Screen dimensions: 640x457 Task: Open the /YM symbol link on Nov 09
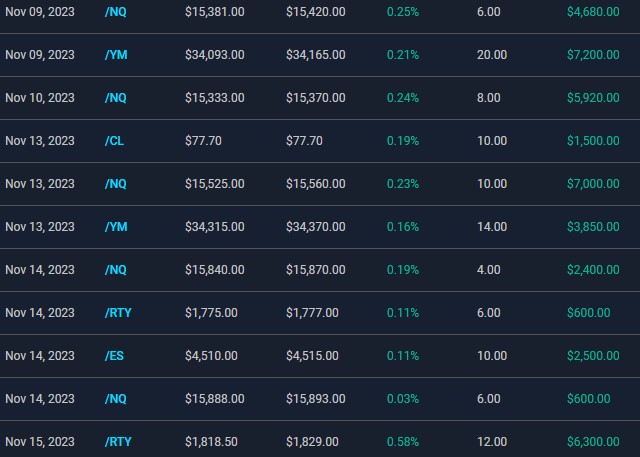(116, 55)
